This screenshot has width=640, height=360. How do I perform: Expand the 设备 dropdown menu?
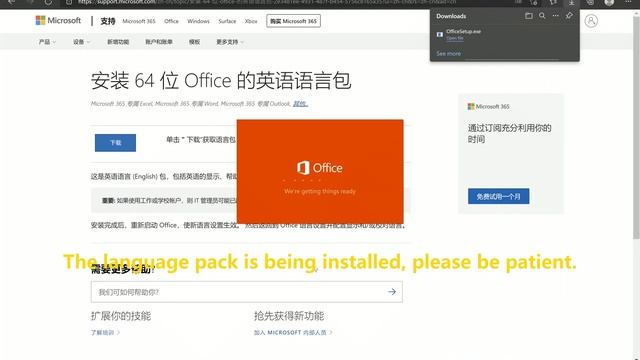(x=82, y=42)
